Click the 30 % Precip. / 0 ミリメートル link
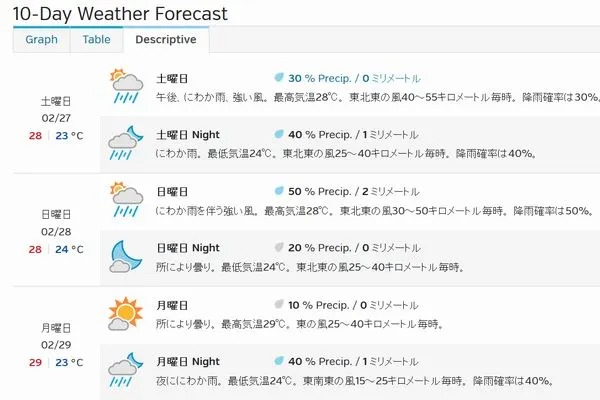 [354, 78]
